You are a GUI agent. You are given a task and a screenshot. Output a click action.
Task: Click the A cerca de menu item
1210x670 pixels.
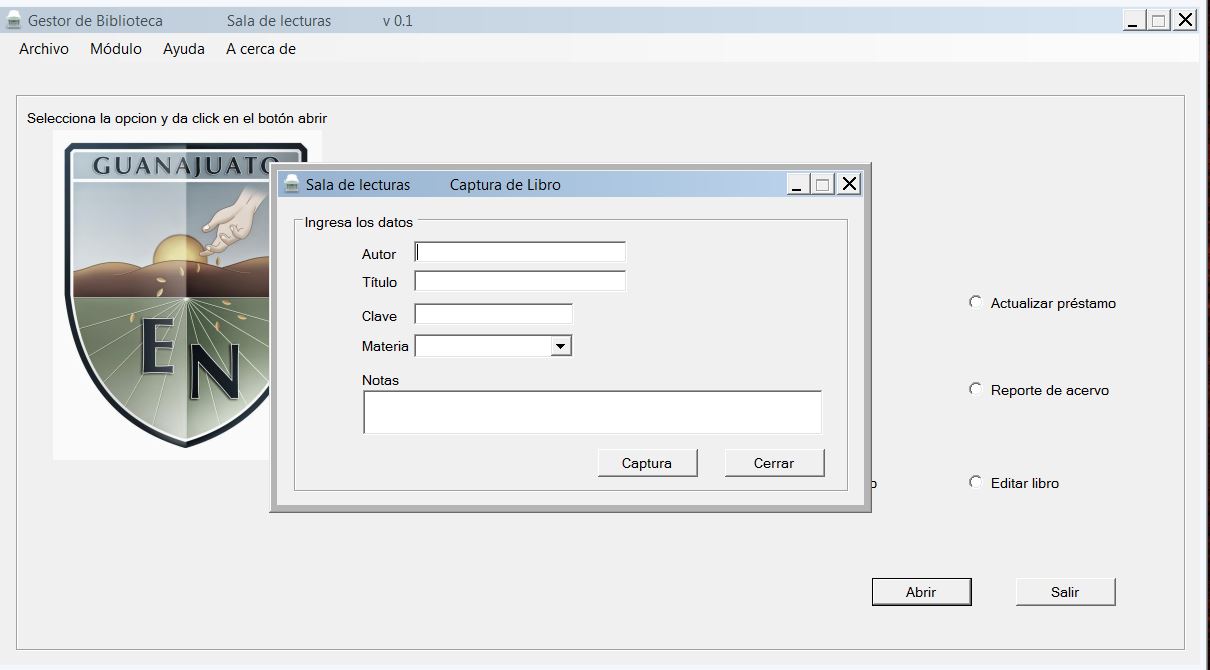pyautogui.click(x=261, y=49)
